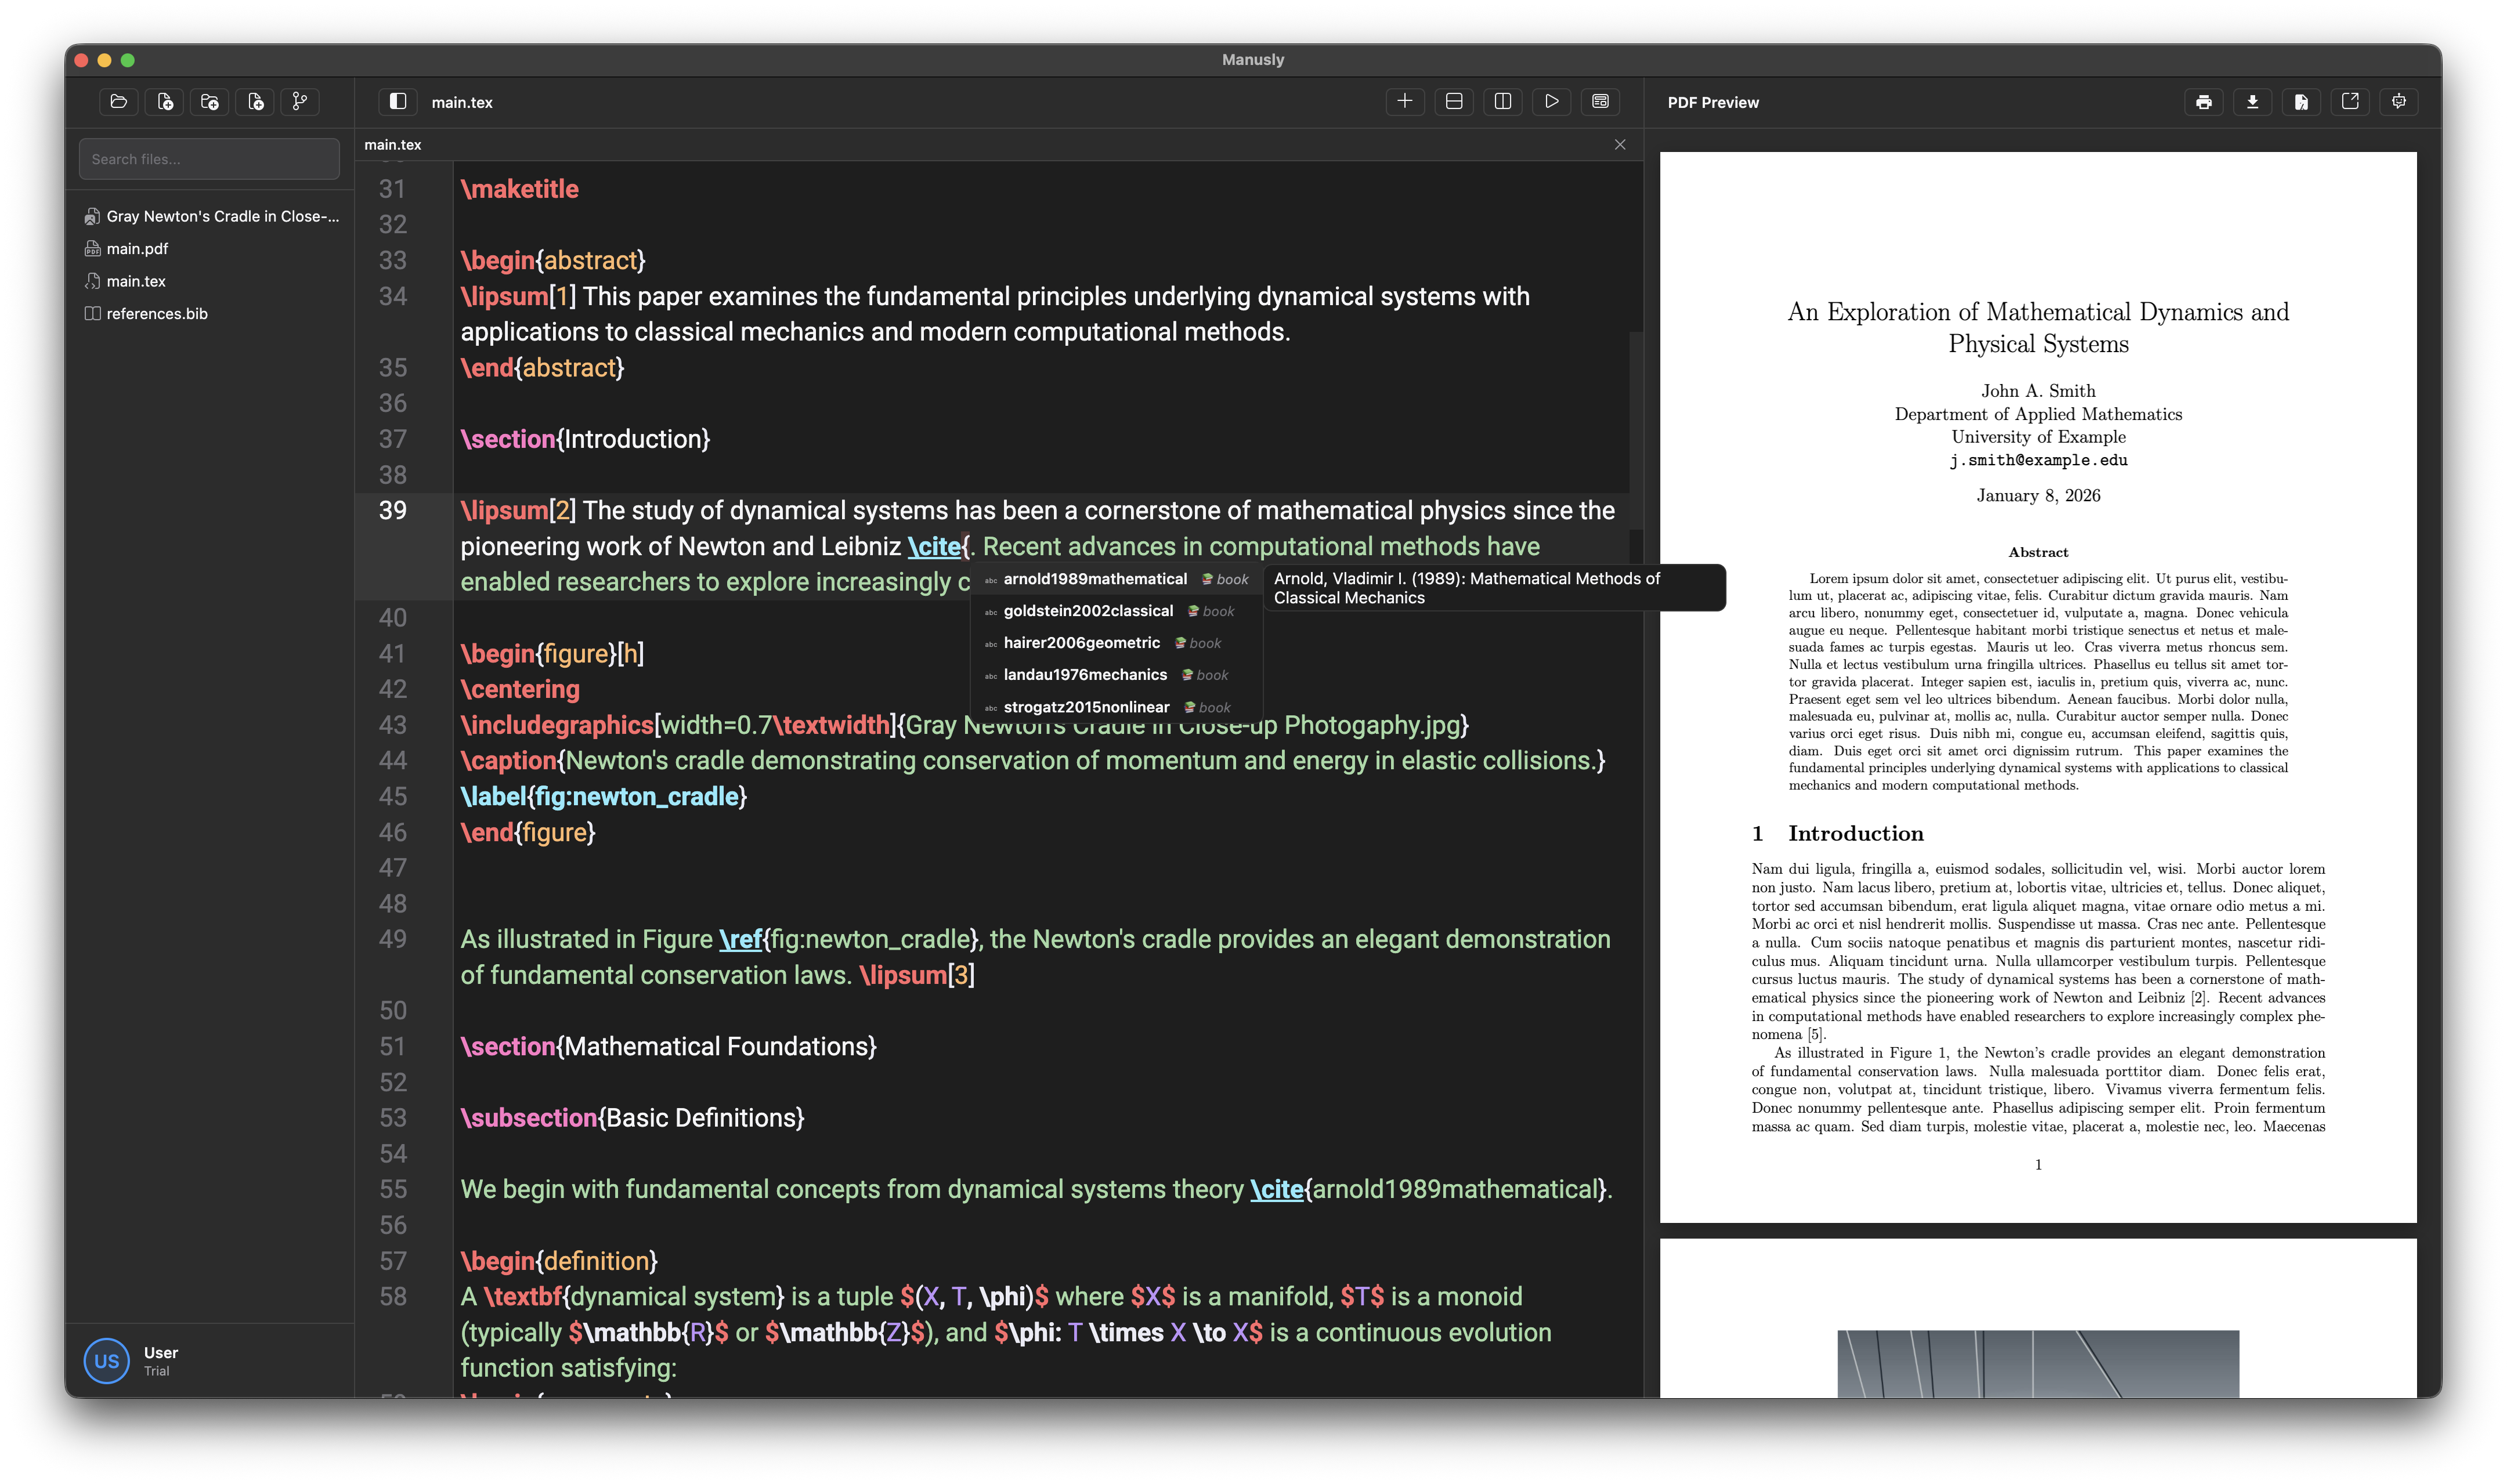Toggle vertical split editor layout
The width and height of the screenshot is (2507, 1484).
click(x=1503, y=101)
